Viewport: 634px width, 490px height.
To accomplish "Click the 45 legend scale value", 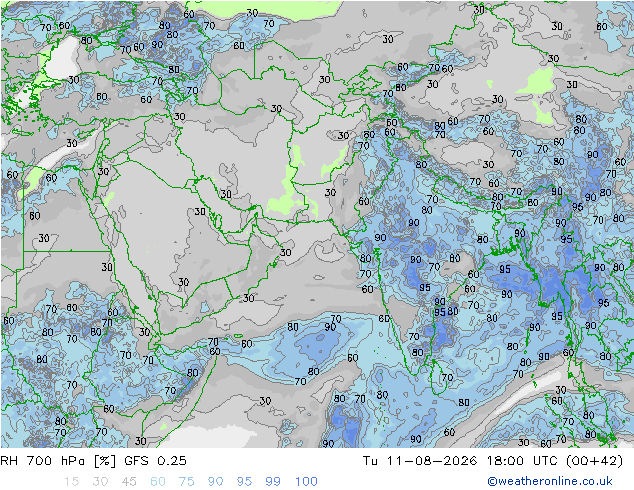I will pyautogui.click(x=129, y=481).
